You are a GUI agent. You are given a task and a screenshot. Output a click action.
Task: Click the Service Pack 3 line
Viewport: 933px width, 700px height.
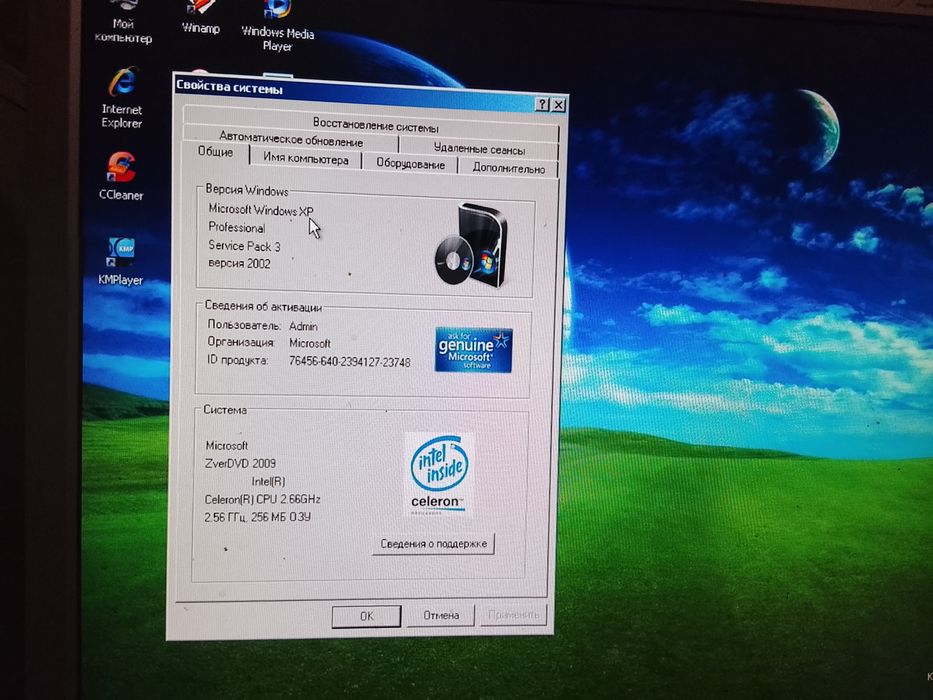244,246
